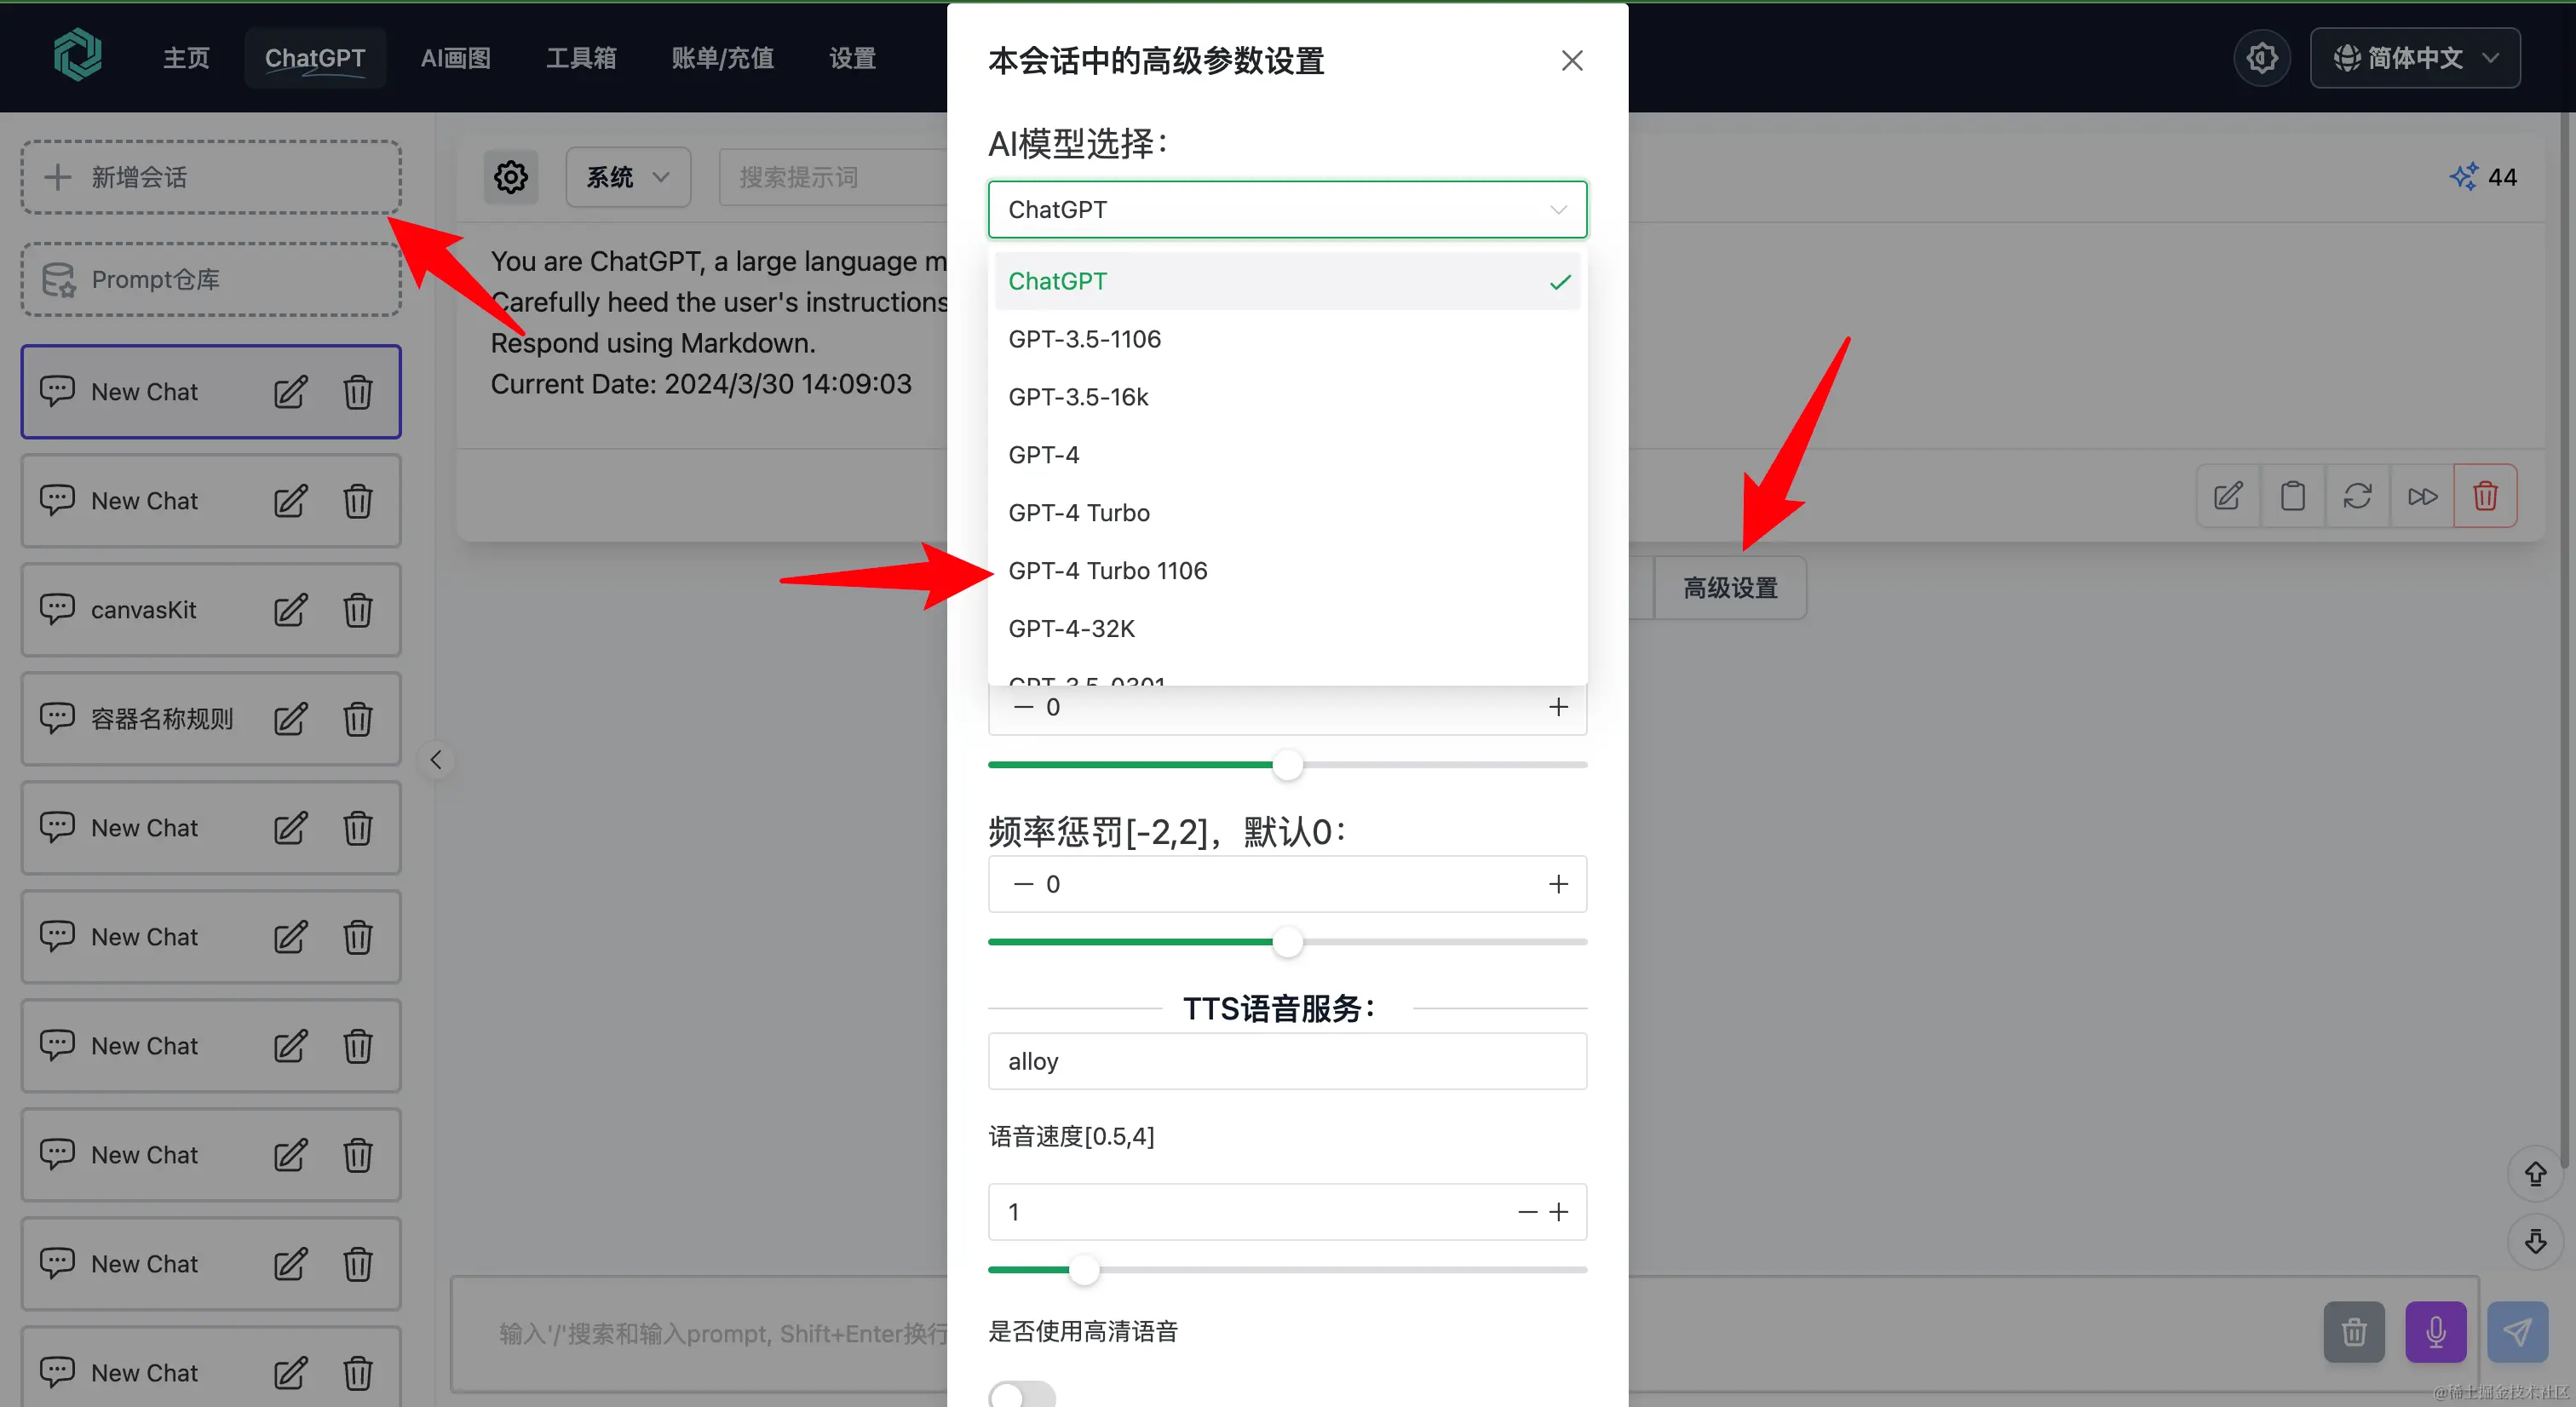
Task: Open 账单/充值 nav item
Action: click(722, 58)
